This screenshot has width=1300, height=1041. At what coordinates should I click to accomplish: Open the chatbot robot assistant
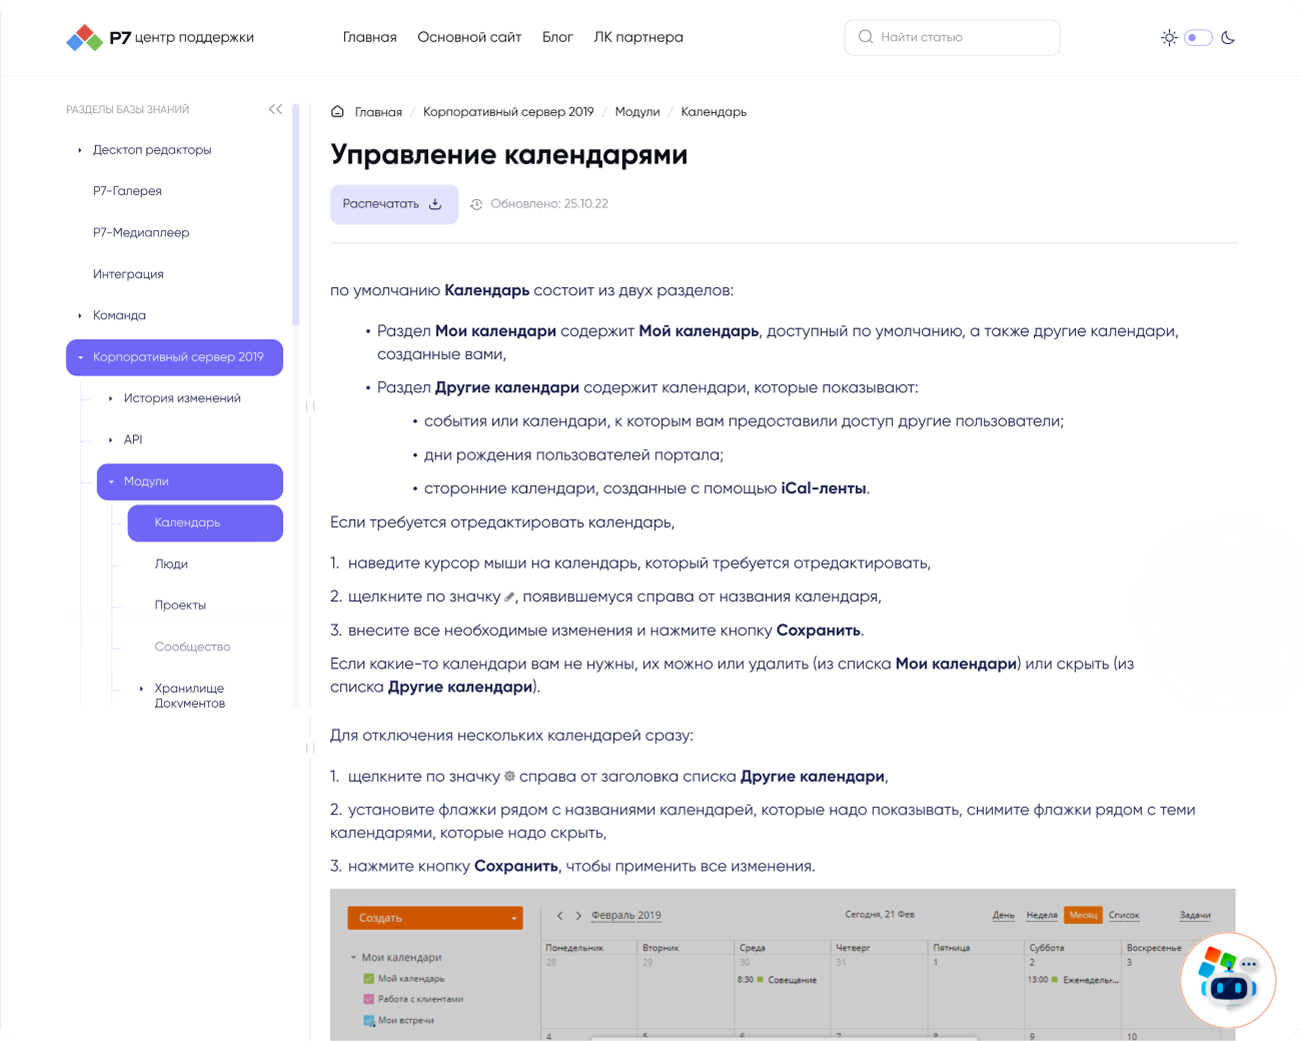pyautogui.click(x=1228, y=980)
